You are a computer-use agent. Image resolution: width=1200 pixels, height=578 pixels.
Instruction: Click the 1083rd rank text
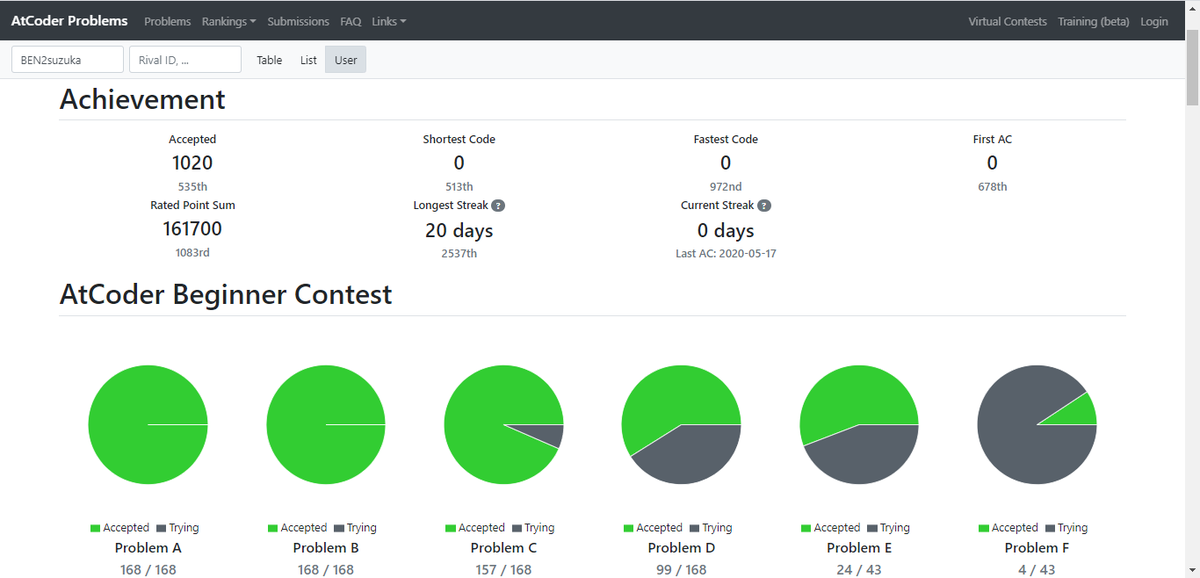[192, 253]
